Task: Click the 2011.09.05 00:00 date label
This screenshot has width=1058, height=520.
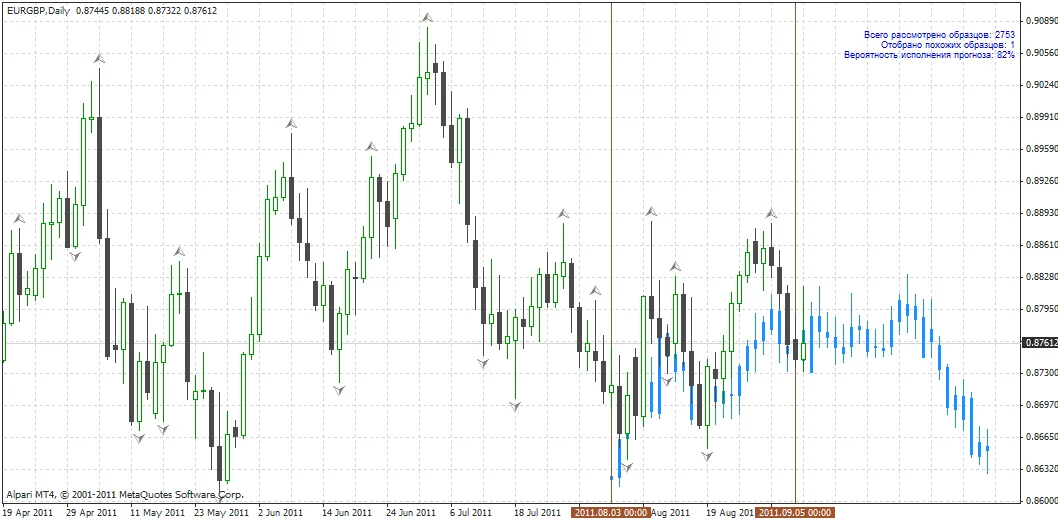Action: [795, 513]
